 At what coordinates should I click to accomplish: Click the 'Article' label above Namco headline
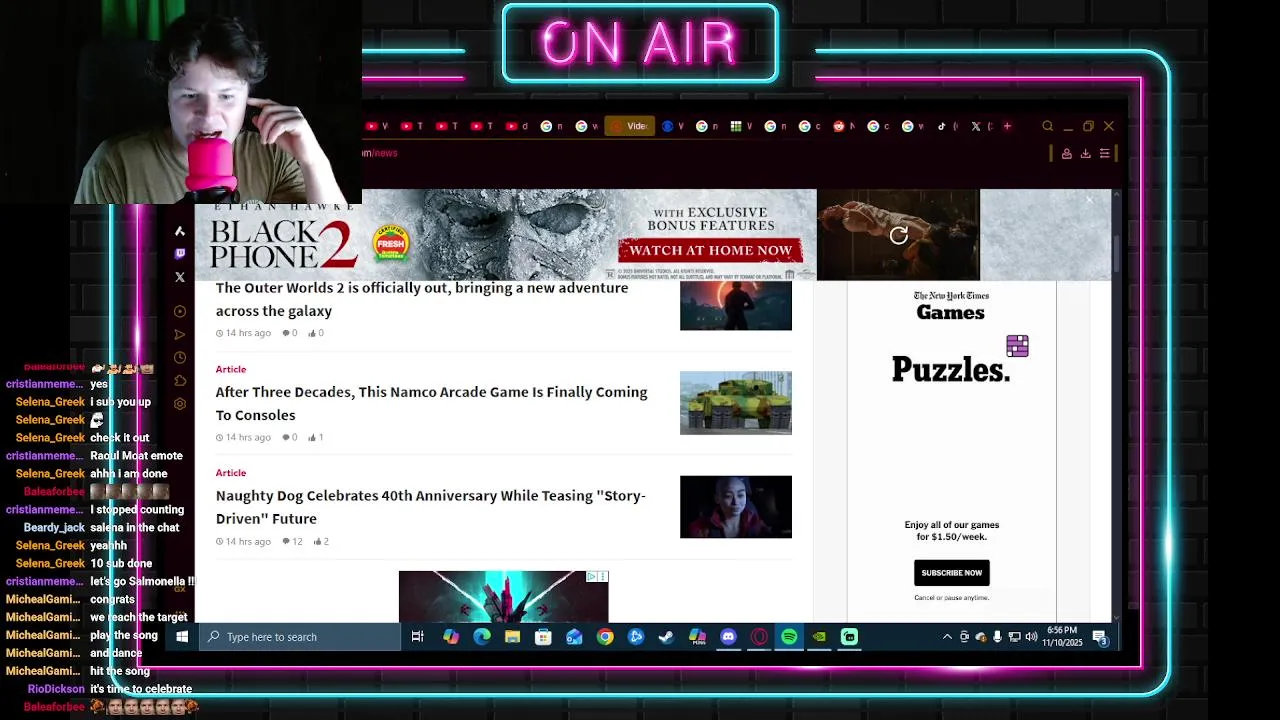coord(231,369)
